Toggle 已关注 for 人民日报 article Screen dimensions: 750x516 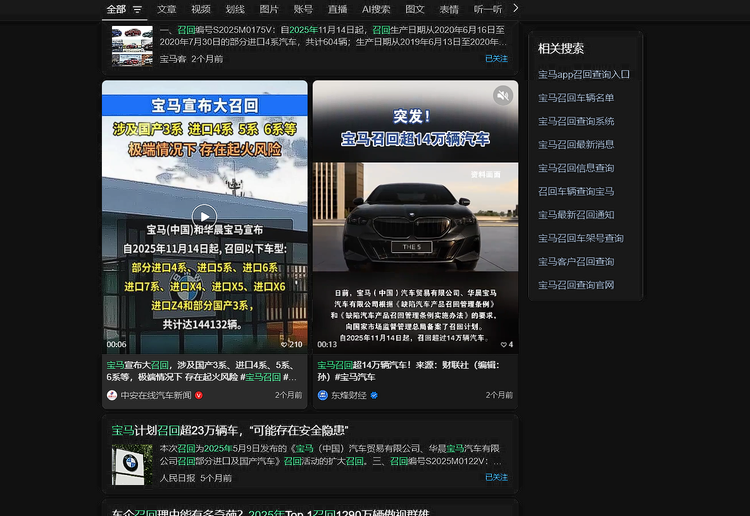[496, 478]
